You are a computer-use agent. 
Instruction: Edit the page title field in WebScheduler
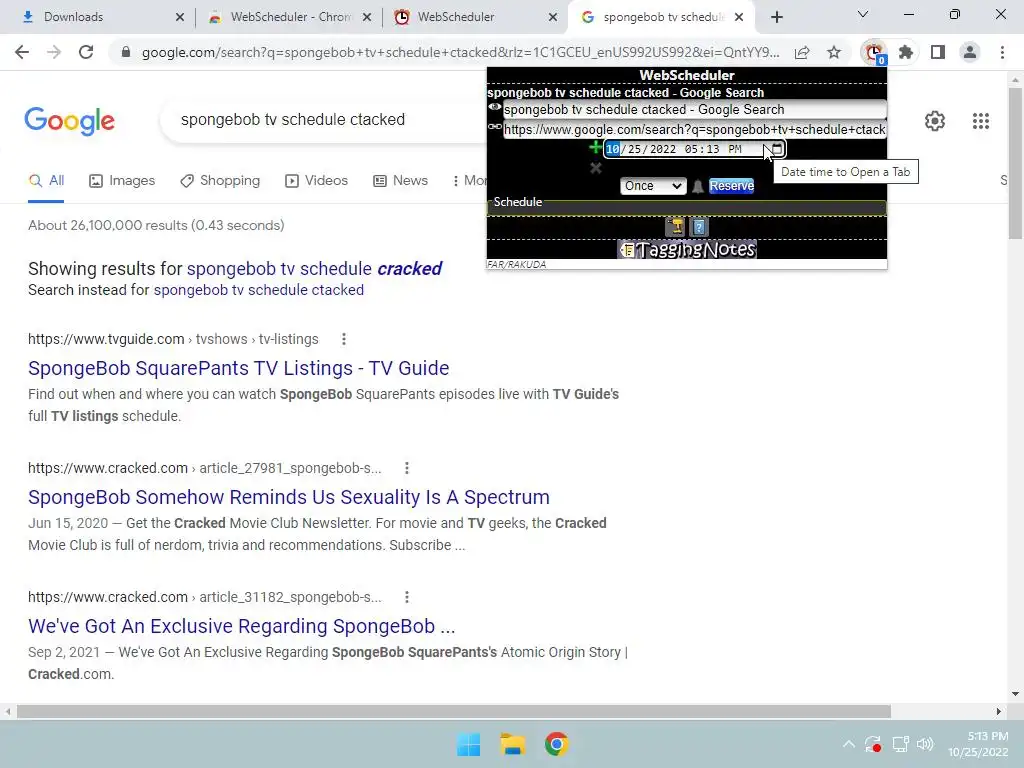click(694, 110)
